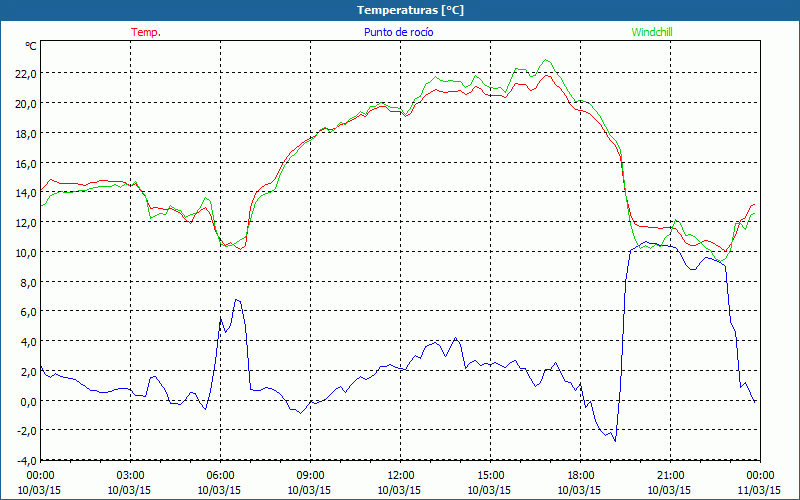
Task: Click the '16,0' y-axis value
Action: pyautogui.click(x=27, y=164)
